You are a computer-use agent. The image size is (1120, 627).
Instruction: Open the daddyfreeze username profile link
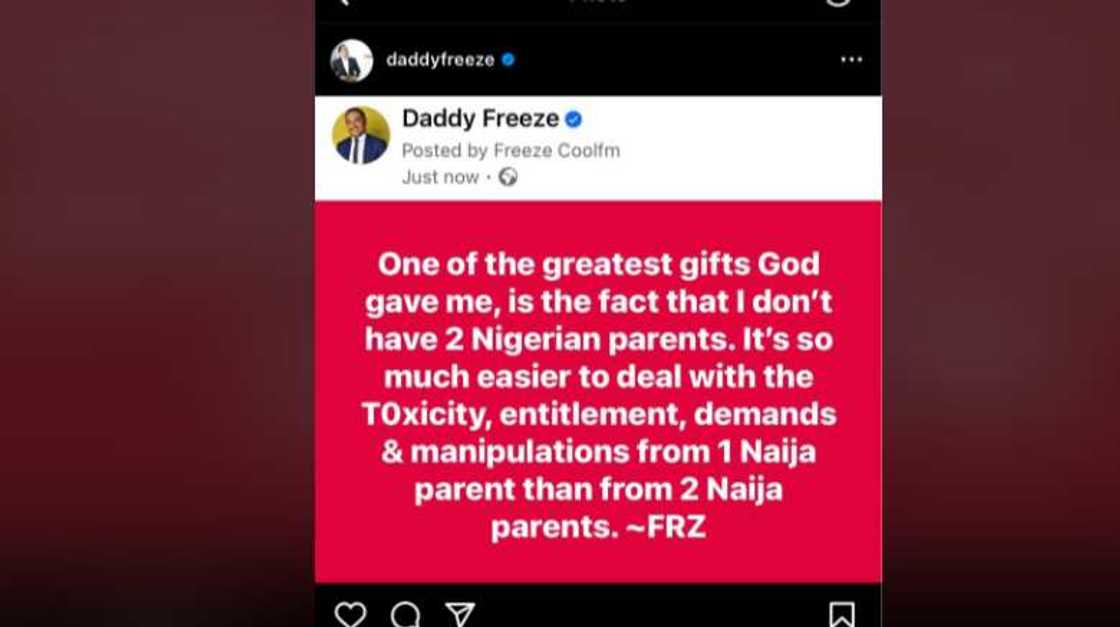point(440,60)
